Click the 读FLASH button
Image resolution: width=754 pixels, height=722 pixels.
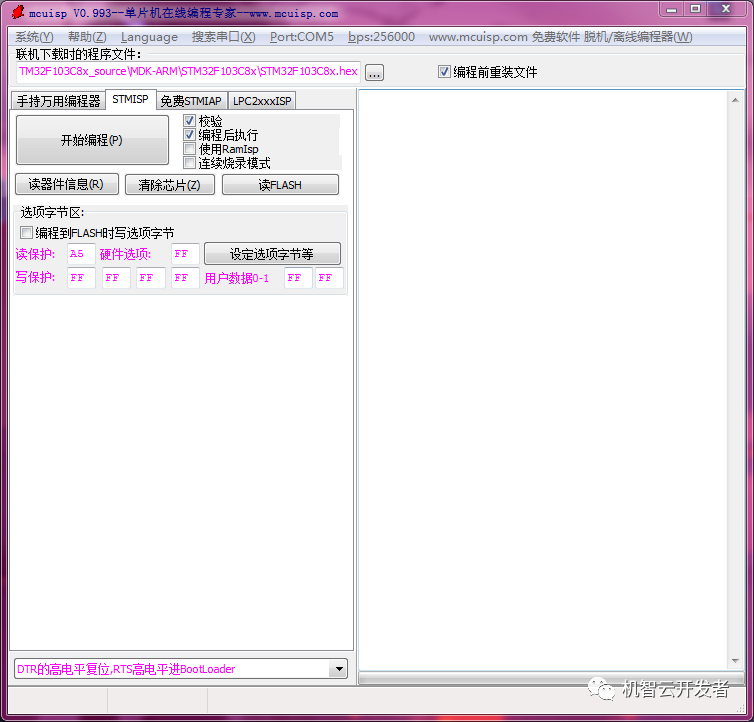click(x=280, y=185)
